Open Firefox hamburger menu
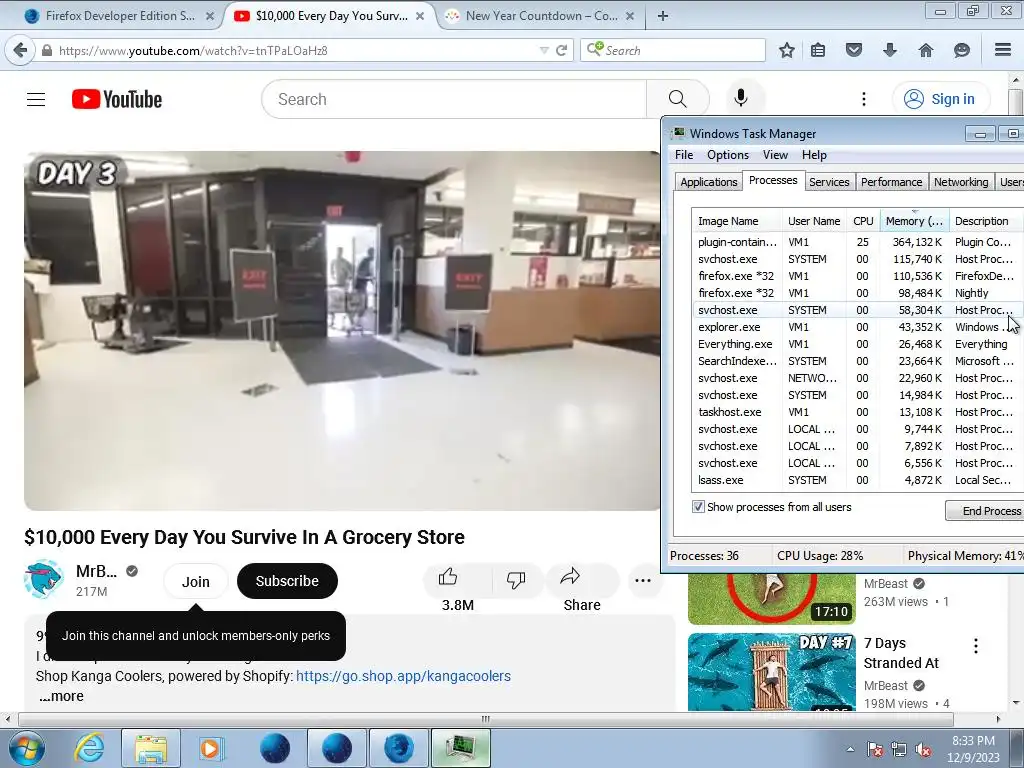The width and height of the screenshot is (1024, 768). coord(1002,50)
